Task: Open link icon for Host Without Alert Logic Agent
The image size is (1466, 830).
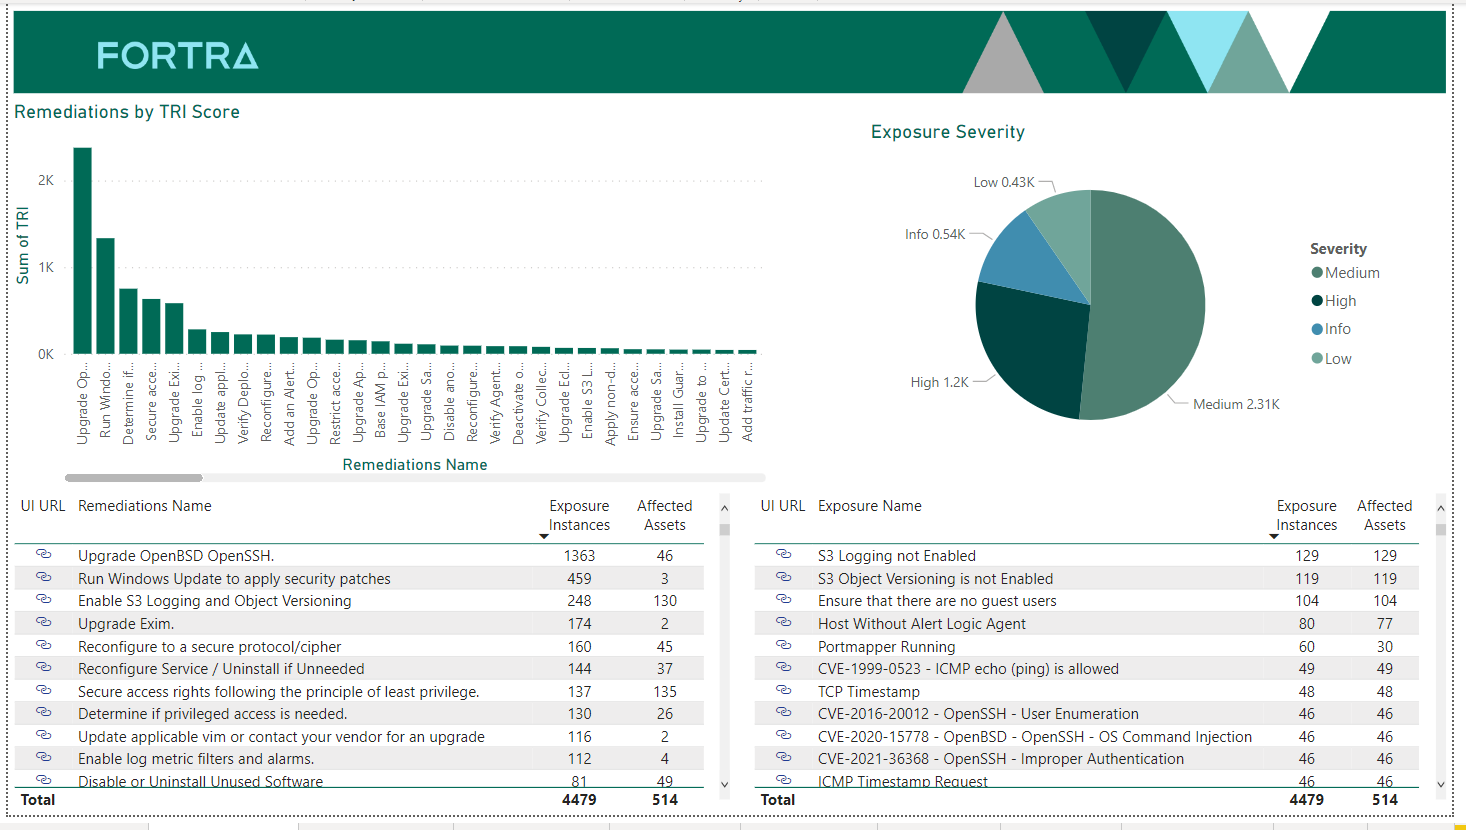Action: pyautogui.click(x=783, y=622)
